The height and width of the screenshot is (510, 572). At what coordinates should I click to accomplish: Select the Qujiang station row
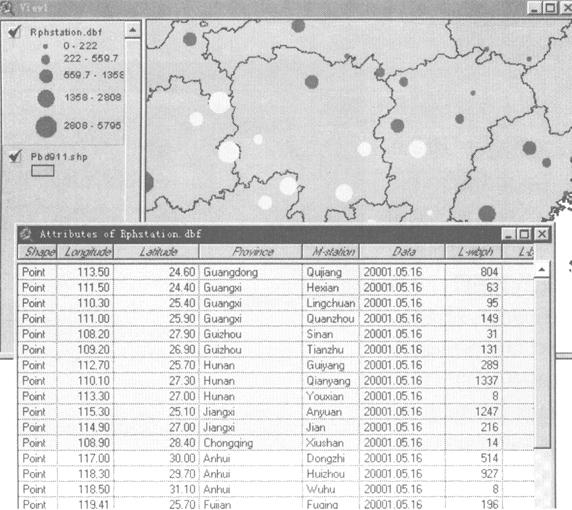click(276, 272)
